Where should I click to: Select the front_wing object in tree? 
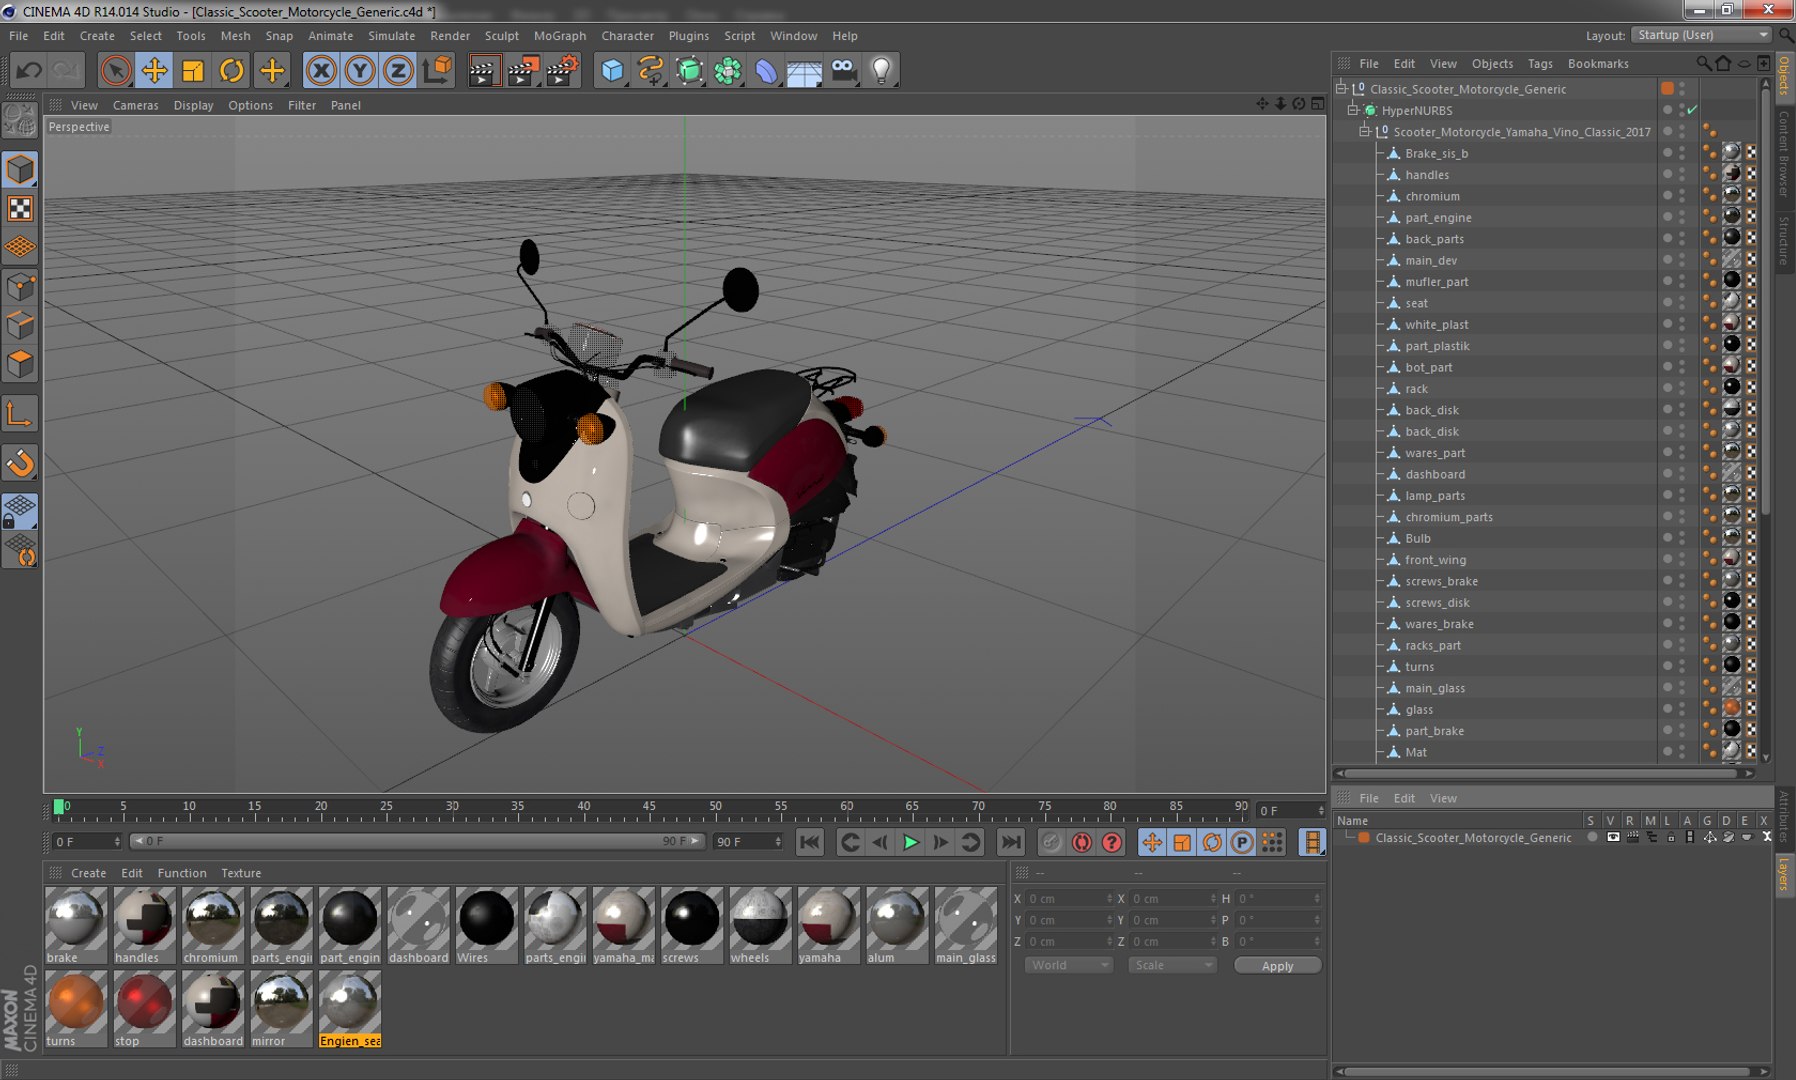pos(1435,560)
